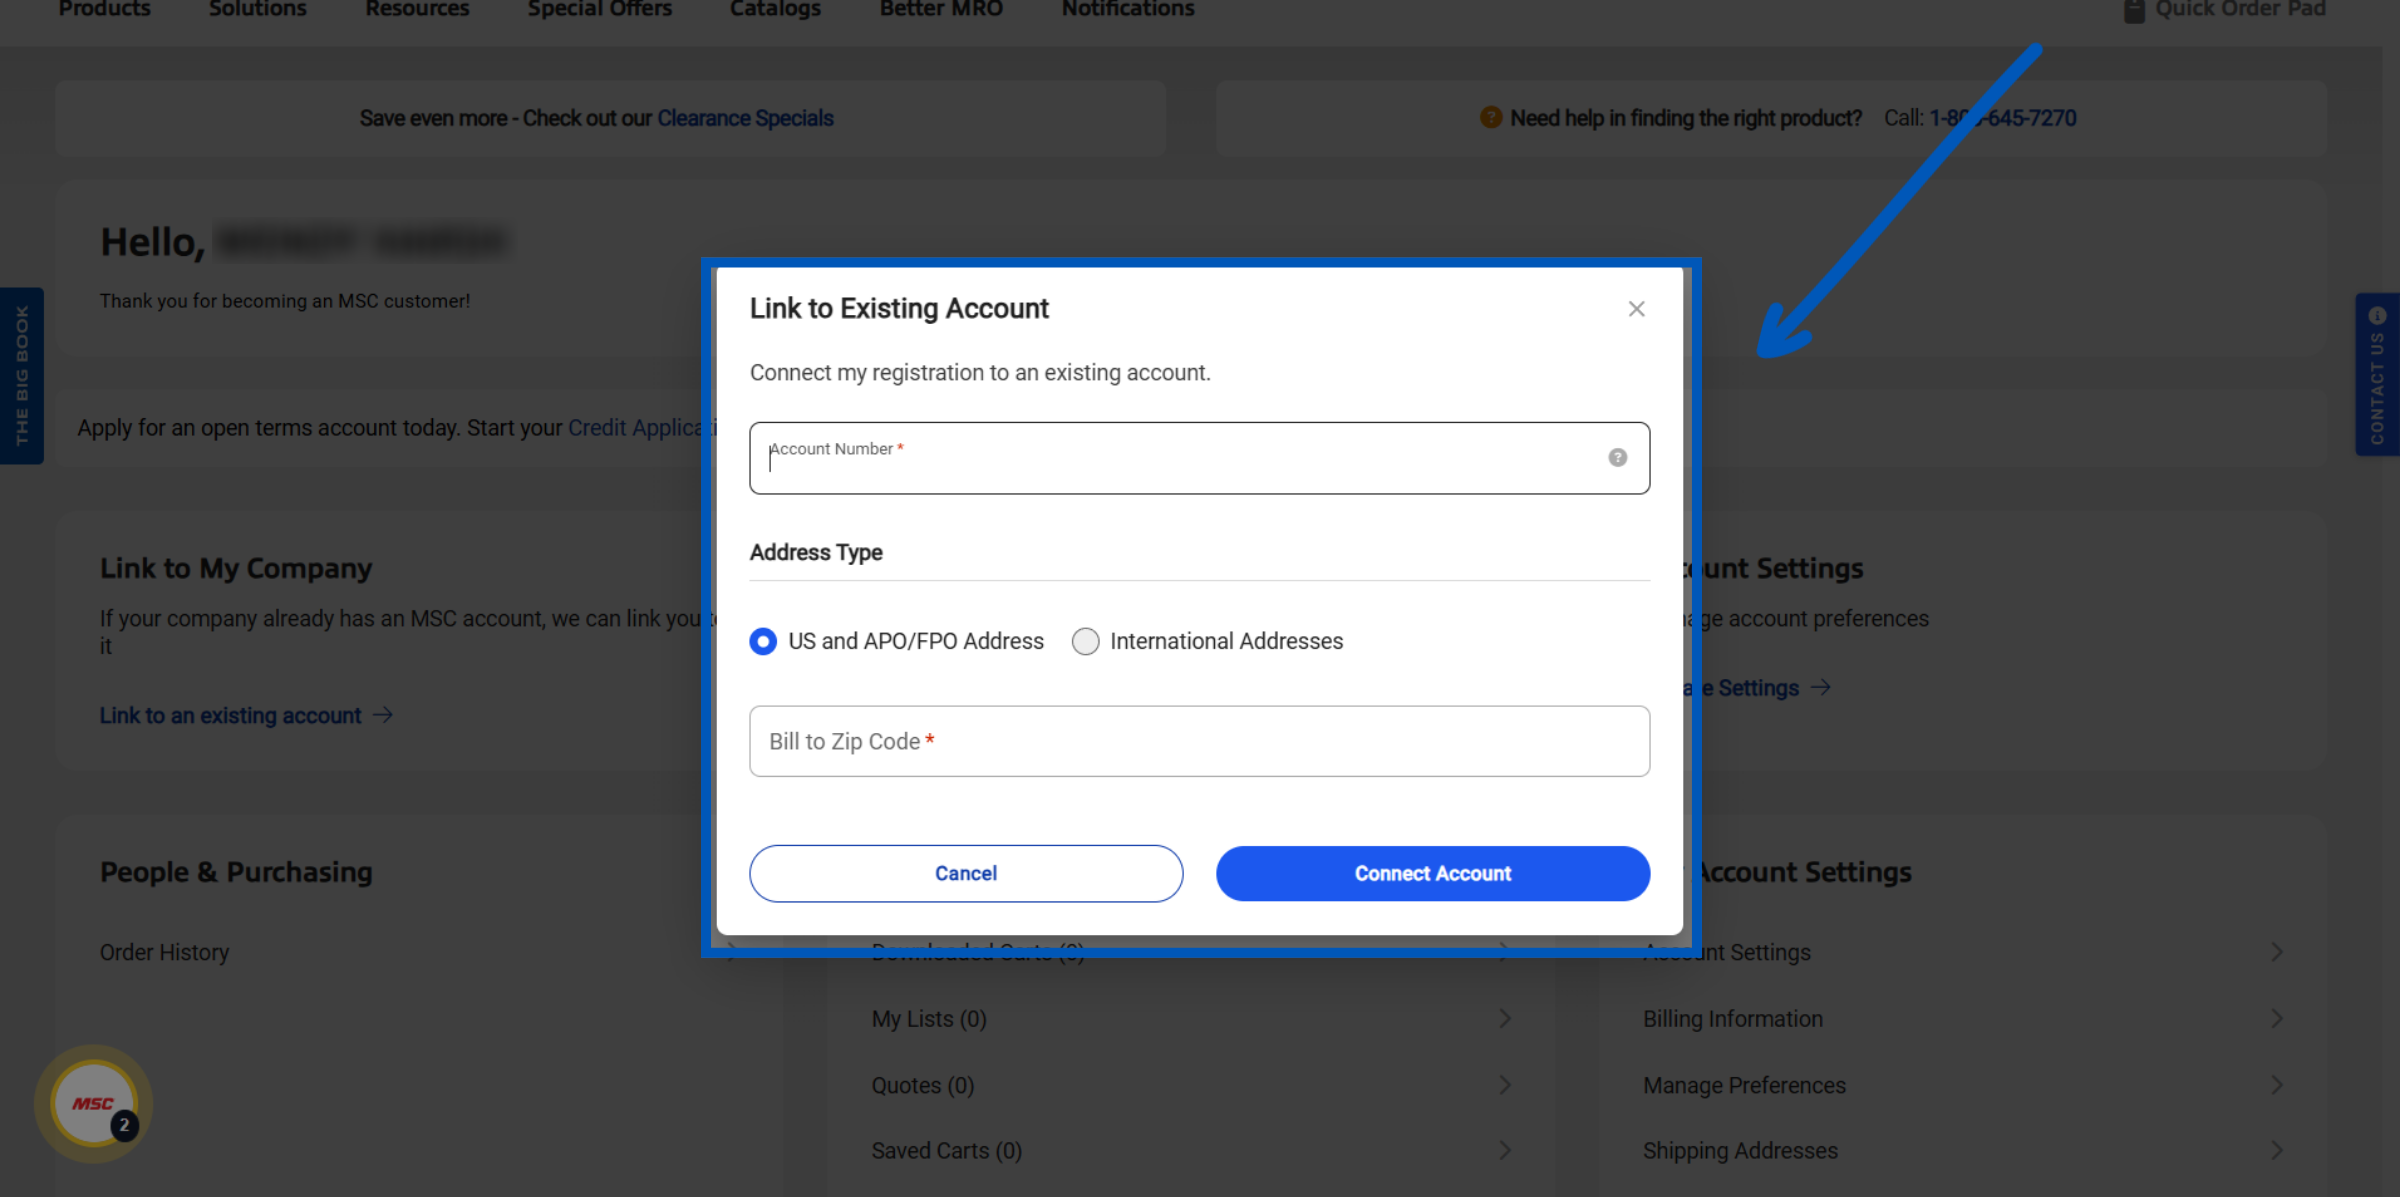The image size is (2400, 1197).
Task: Open Order History
Action: tap(164, 952)
